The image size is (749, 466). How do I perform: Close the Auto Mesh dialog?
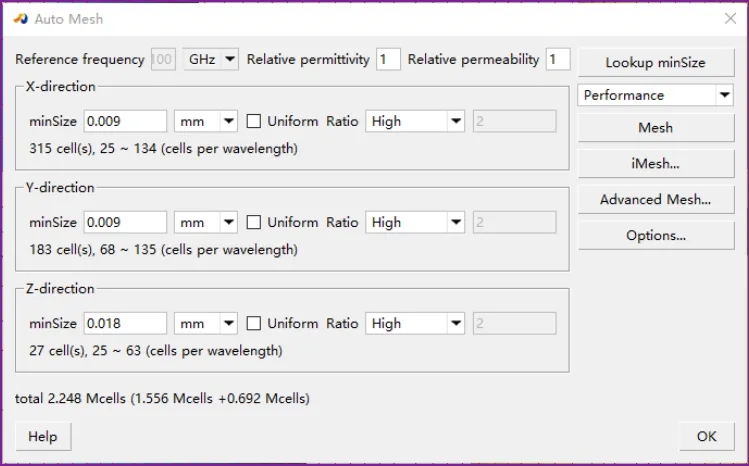[729, 18]
